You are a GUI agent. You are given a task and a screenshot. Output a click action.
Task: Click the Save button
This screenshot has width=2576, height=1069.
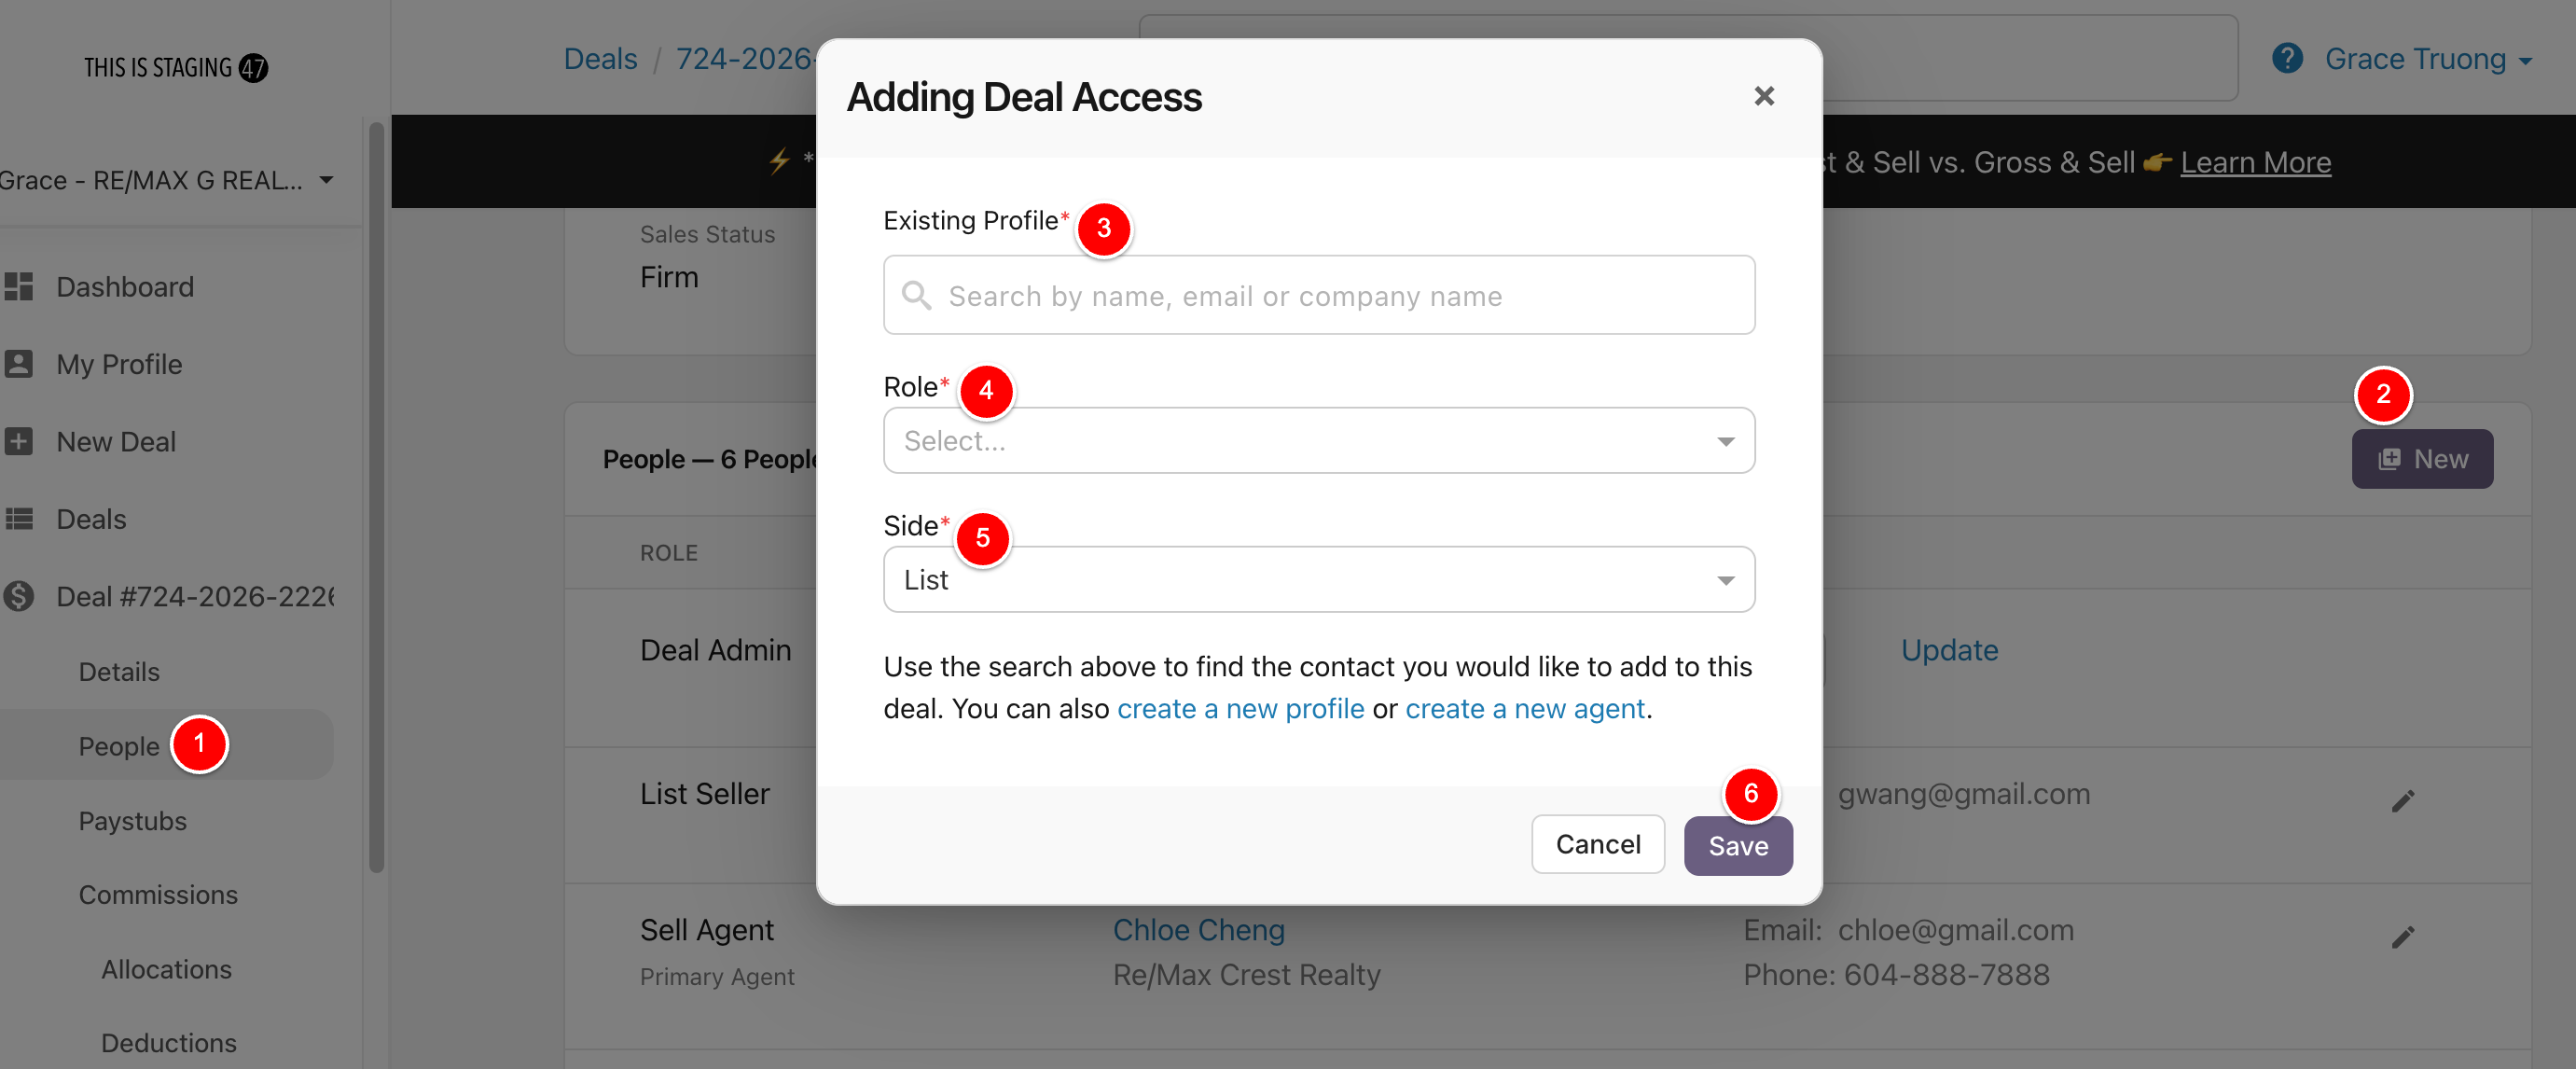(x=1737, y=846)
